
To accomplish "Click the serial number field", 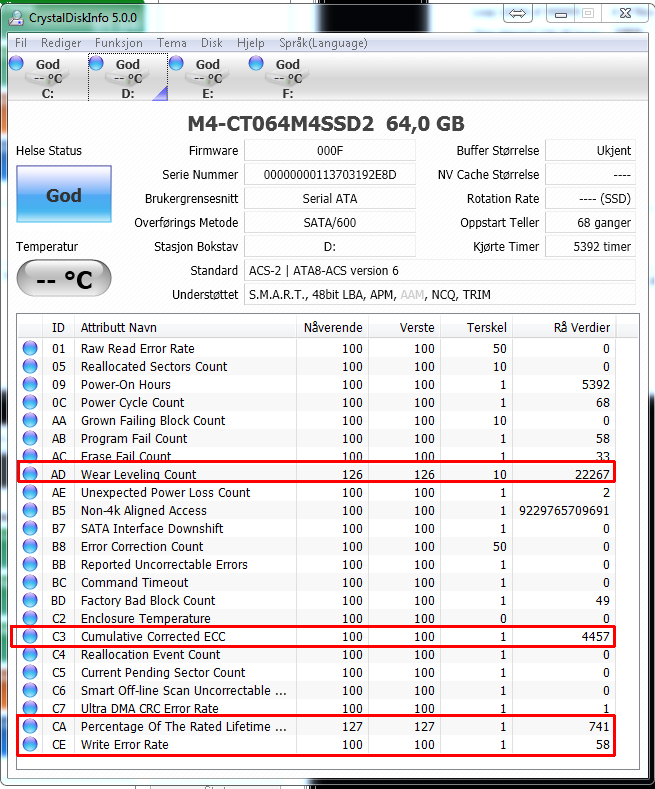I will (x=330, y=175).
